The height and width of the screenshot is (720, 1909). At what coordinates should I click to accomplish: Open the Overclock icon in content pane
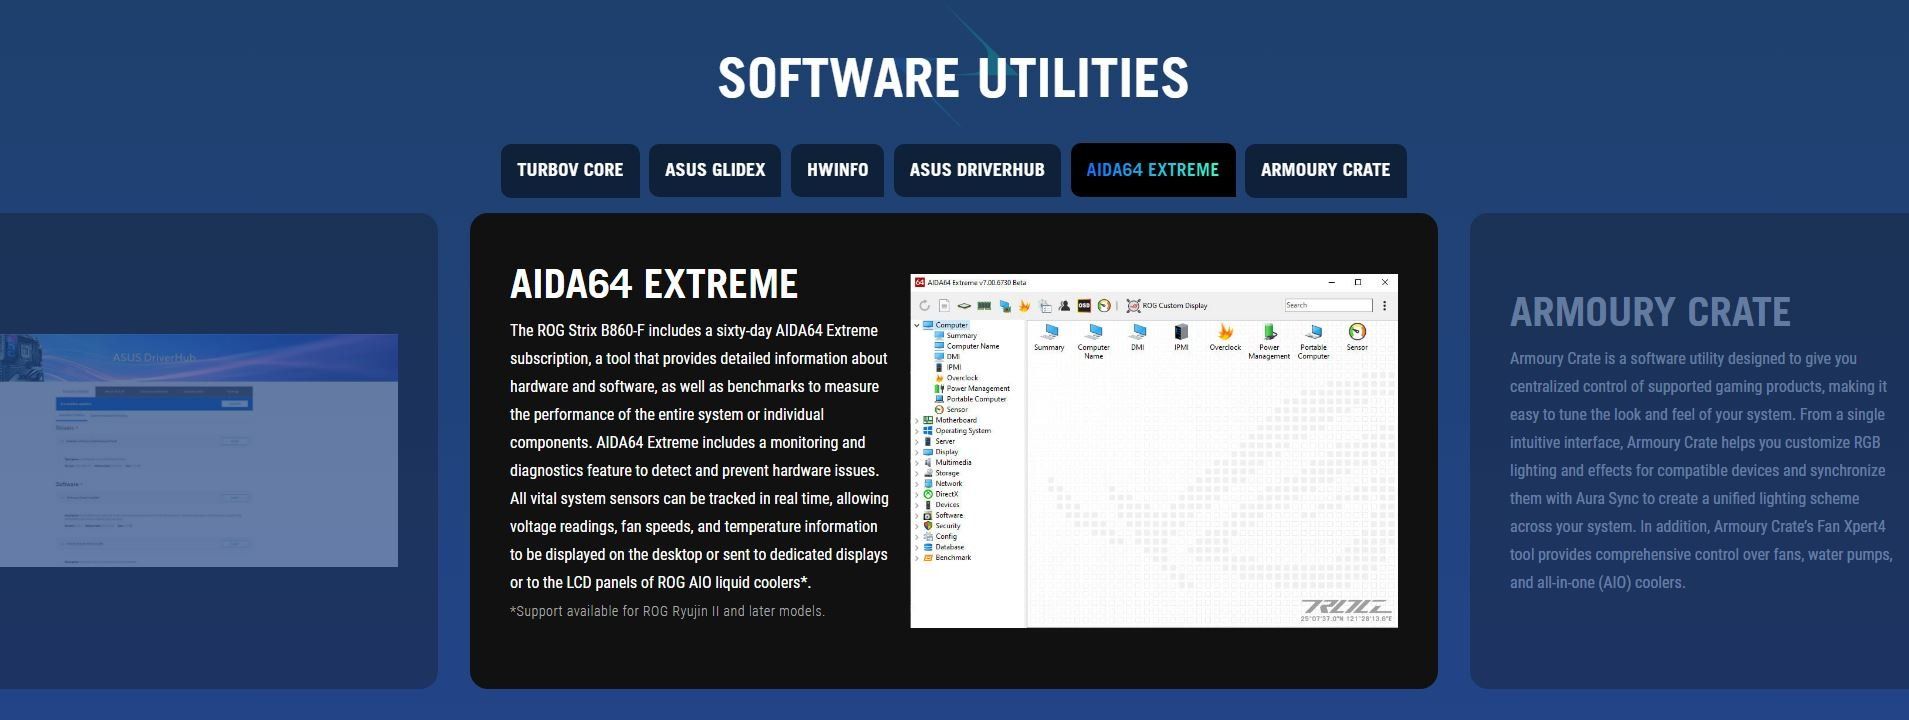coord(1225,336)
